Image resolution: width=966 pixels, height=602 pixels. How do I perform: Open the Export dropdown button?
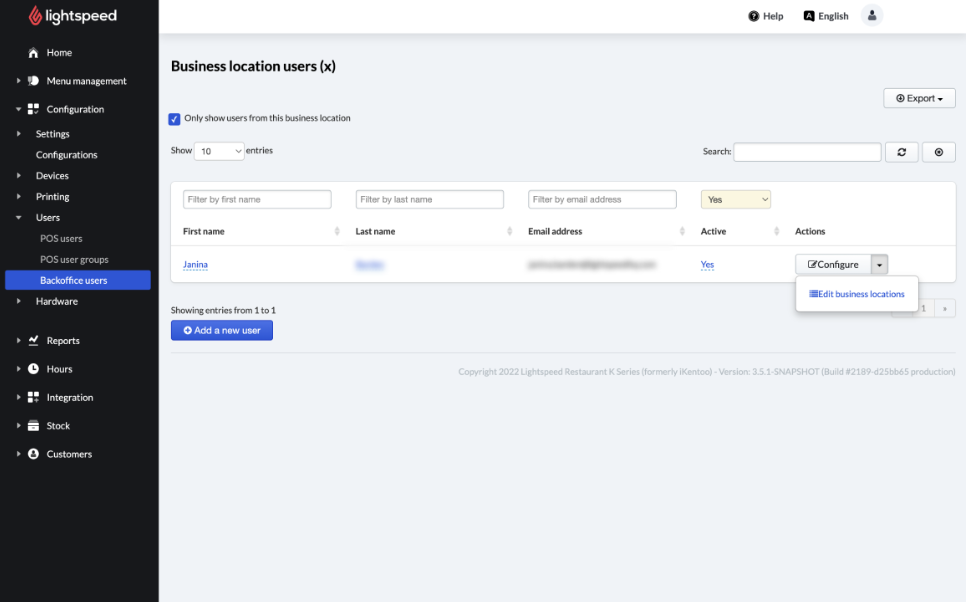[919, 98]
